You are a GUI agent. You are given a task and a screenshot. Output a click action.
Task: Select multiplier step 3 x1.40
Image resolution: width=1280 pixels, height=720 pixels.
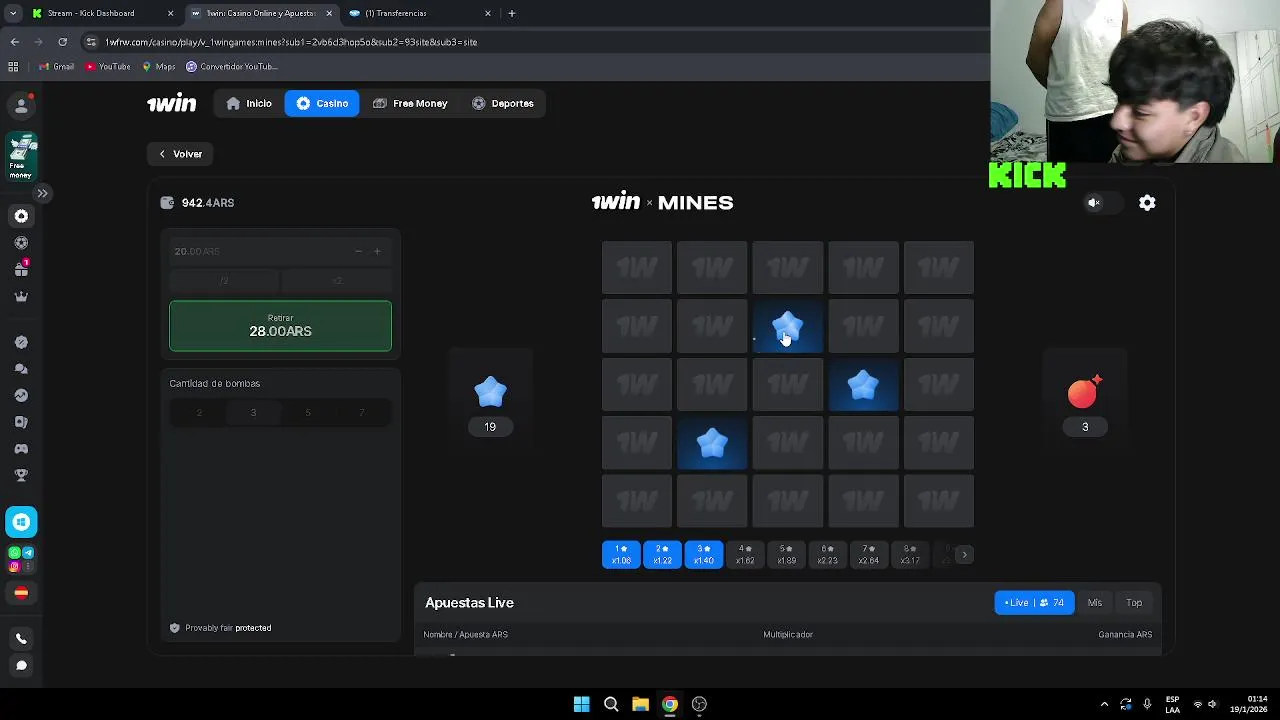pos(704,555)
